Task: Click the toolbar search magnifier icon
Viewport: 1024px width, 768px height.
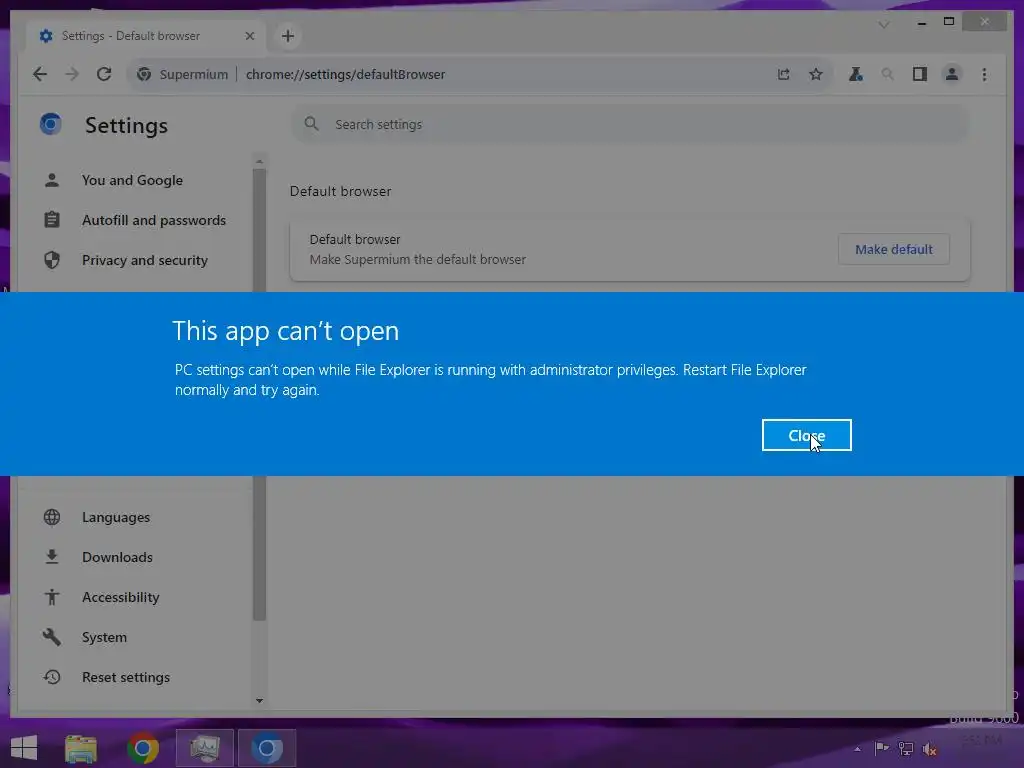Action: tap(888, 74)
